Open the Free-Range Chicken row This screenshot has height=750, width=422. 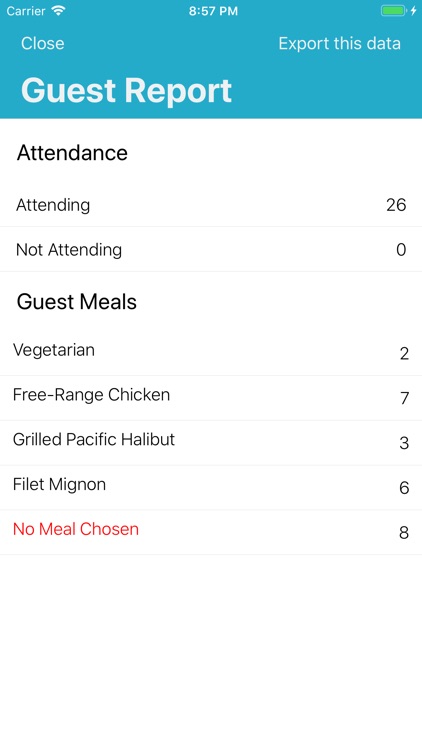pyautogui.click(x=211, y=398)
